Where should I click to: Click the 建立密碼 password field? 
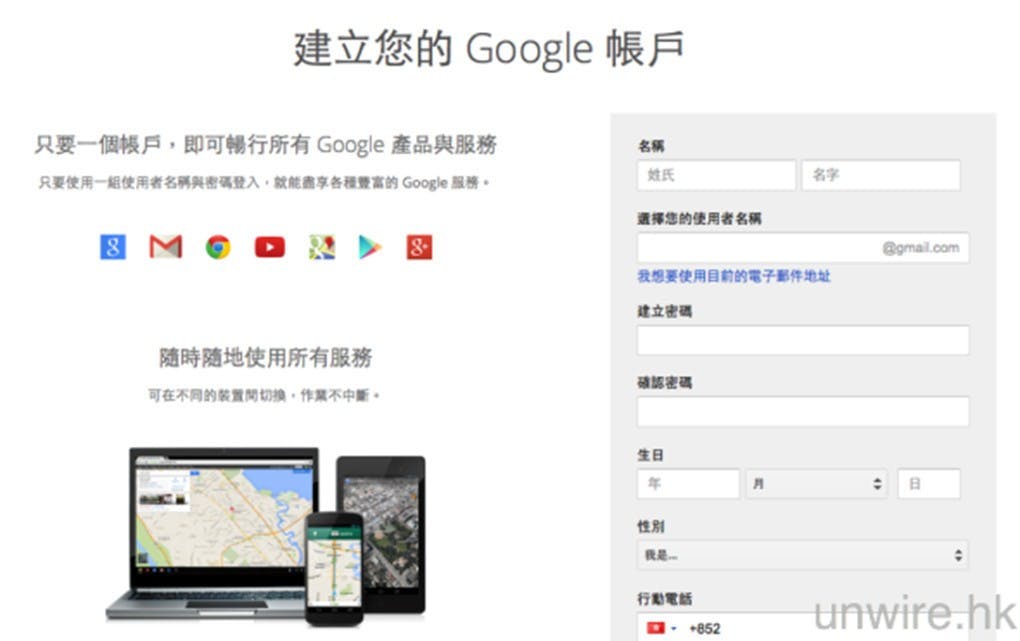pos(803,340)
